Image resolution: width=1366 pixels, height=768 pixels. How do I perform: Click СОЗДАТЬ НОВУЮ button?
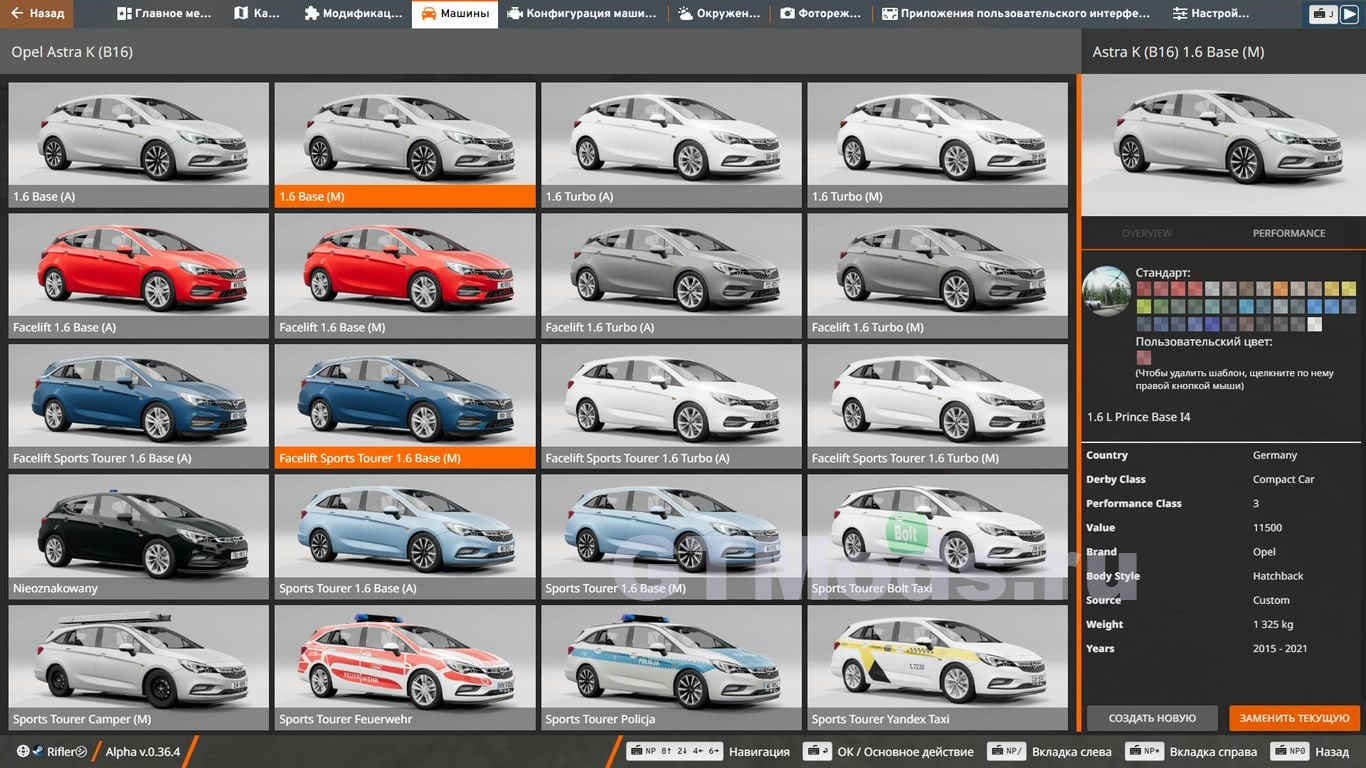[1152, 718]
